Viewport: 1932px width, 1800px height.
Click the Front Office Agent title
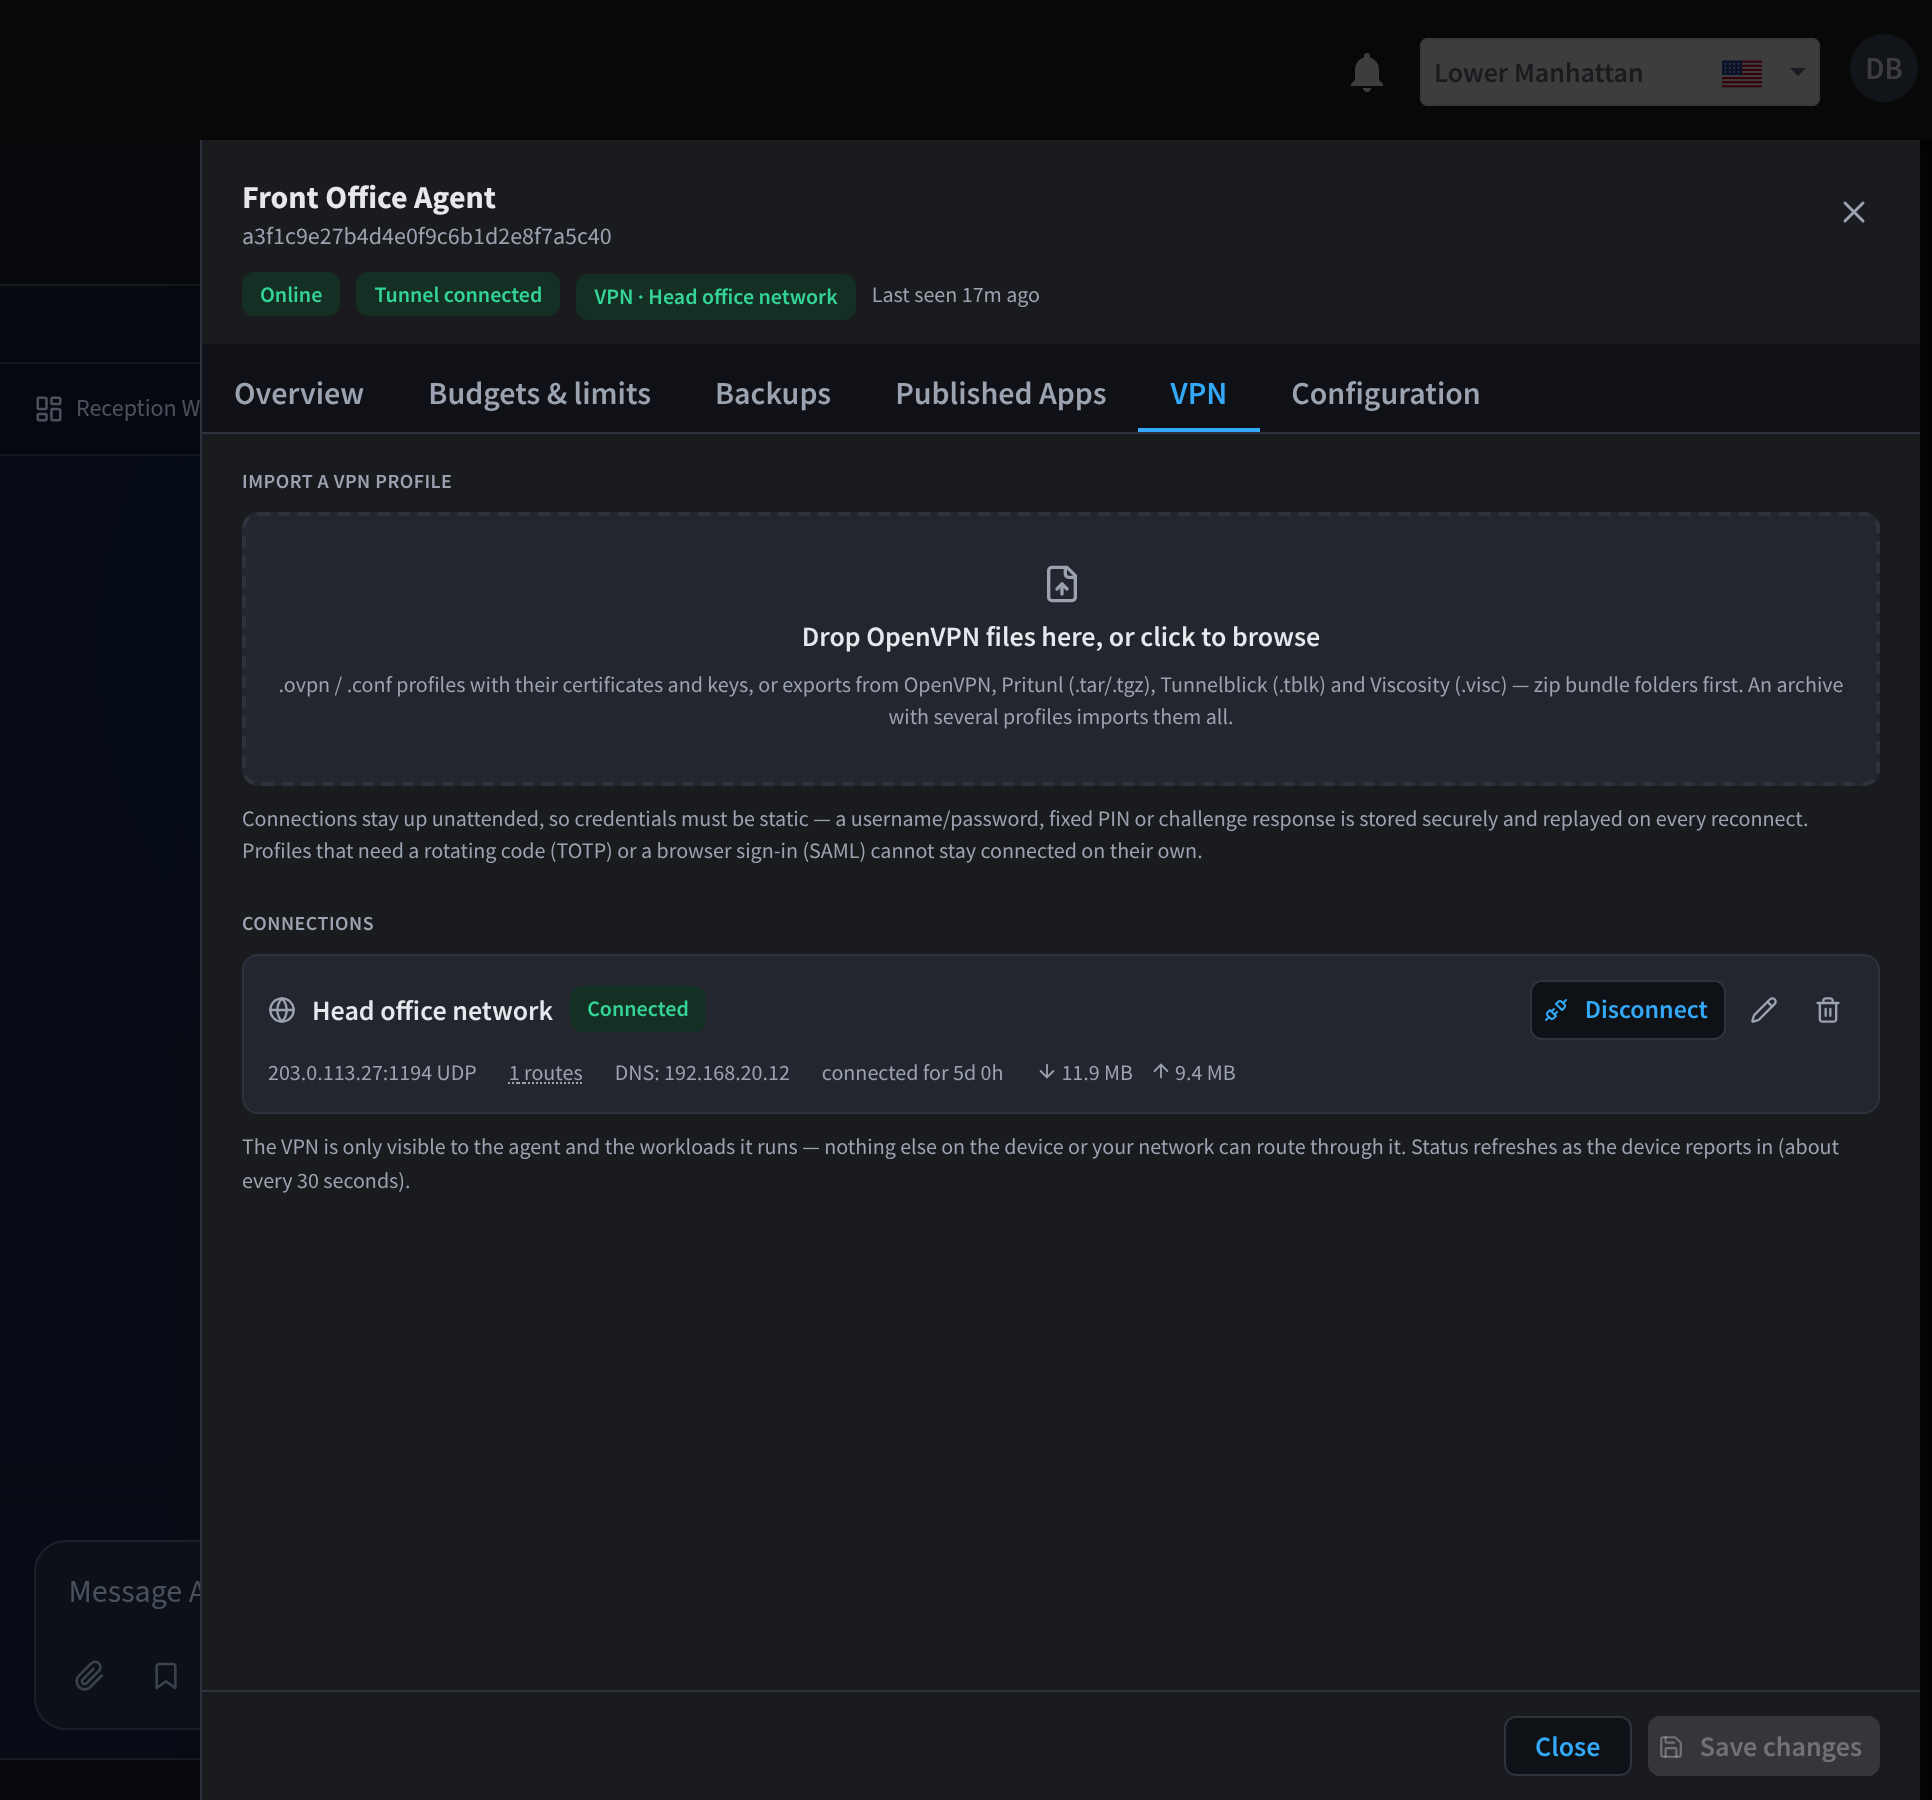click(x=368, y=198)
